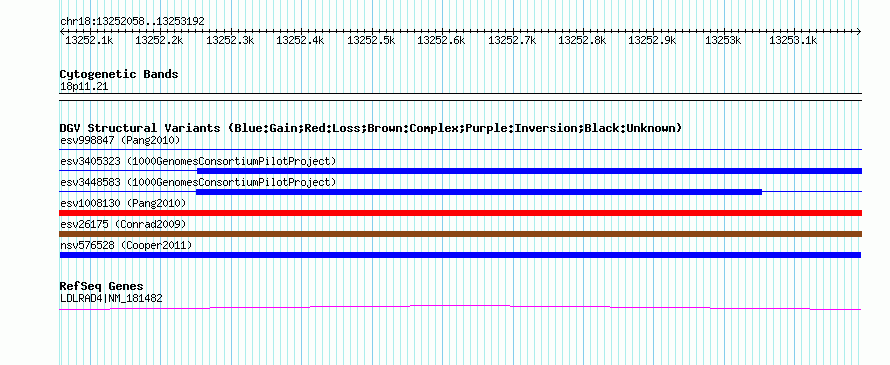Click the brown esv26175 complex variant bar

[x=461, y=234]
